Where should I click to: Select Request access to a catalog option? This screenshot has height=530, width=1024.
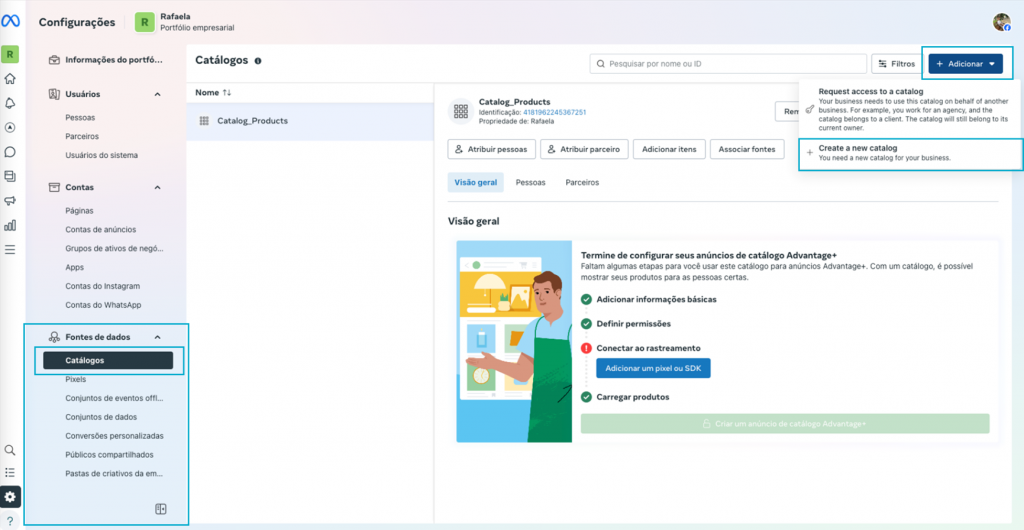(910, 110)
